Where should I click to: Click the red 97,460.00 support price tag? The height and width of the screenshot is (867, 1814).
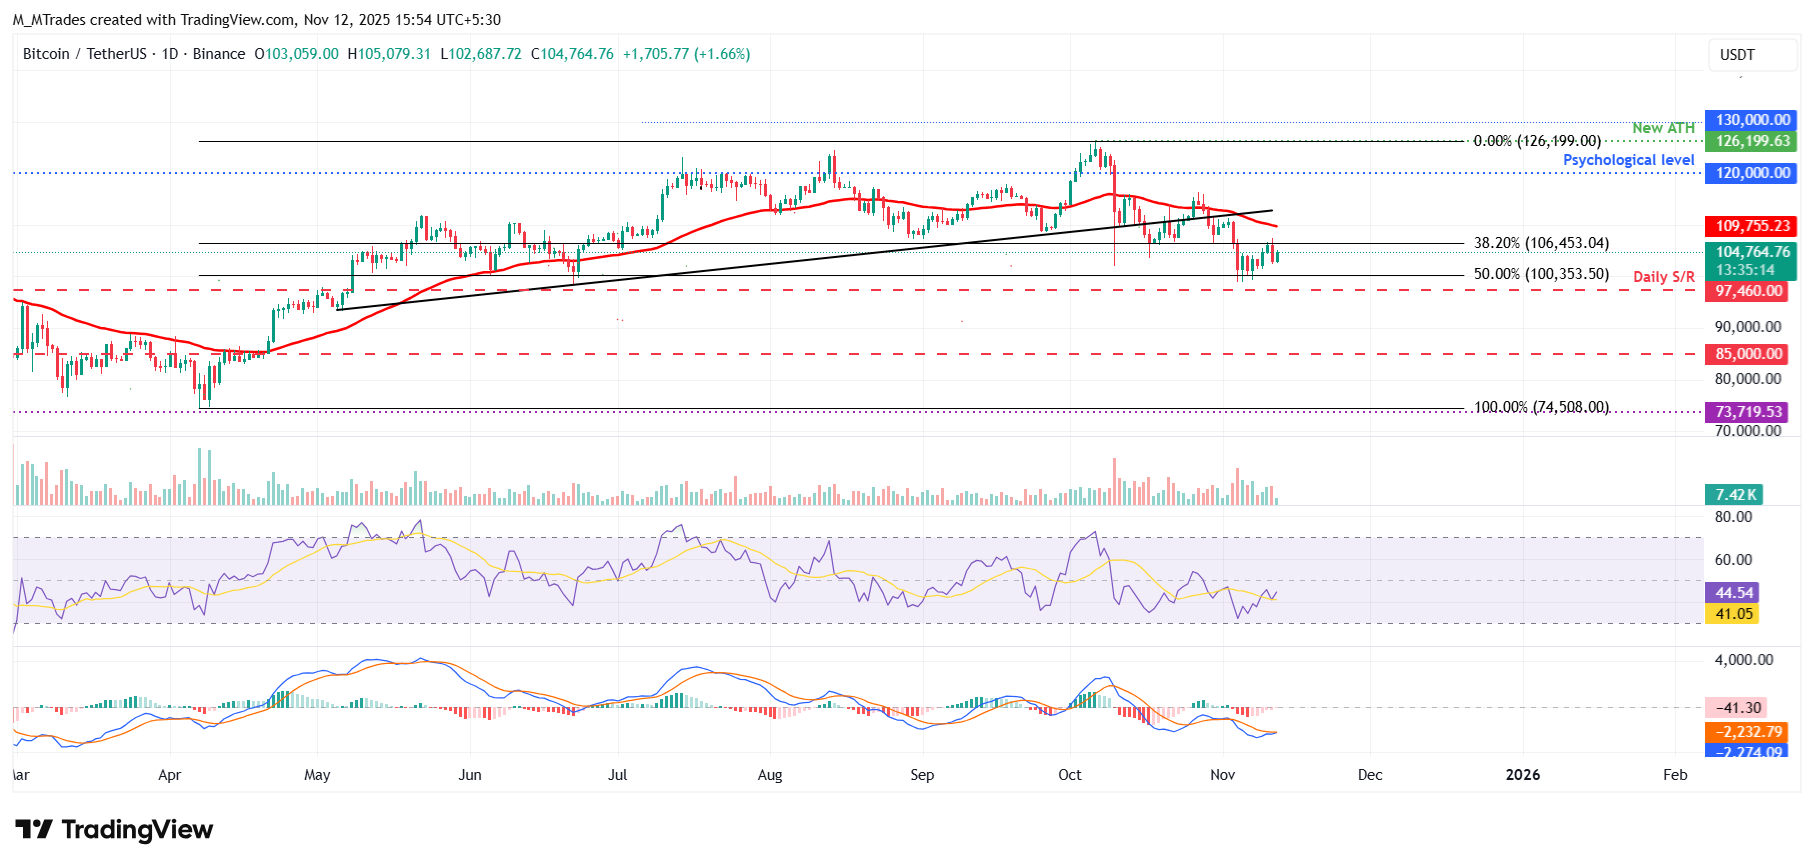1748,291
